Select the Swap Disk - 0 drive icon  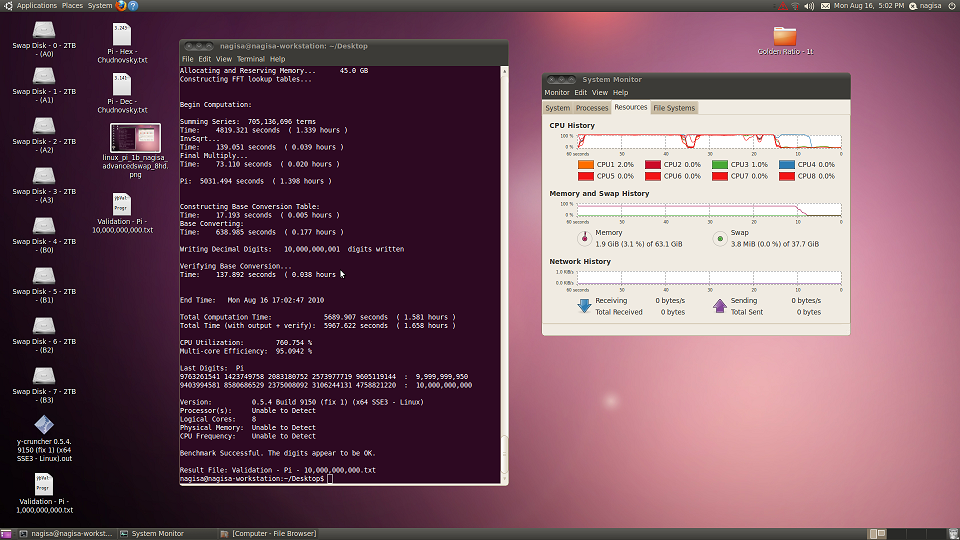[x=44, y=30]
